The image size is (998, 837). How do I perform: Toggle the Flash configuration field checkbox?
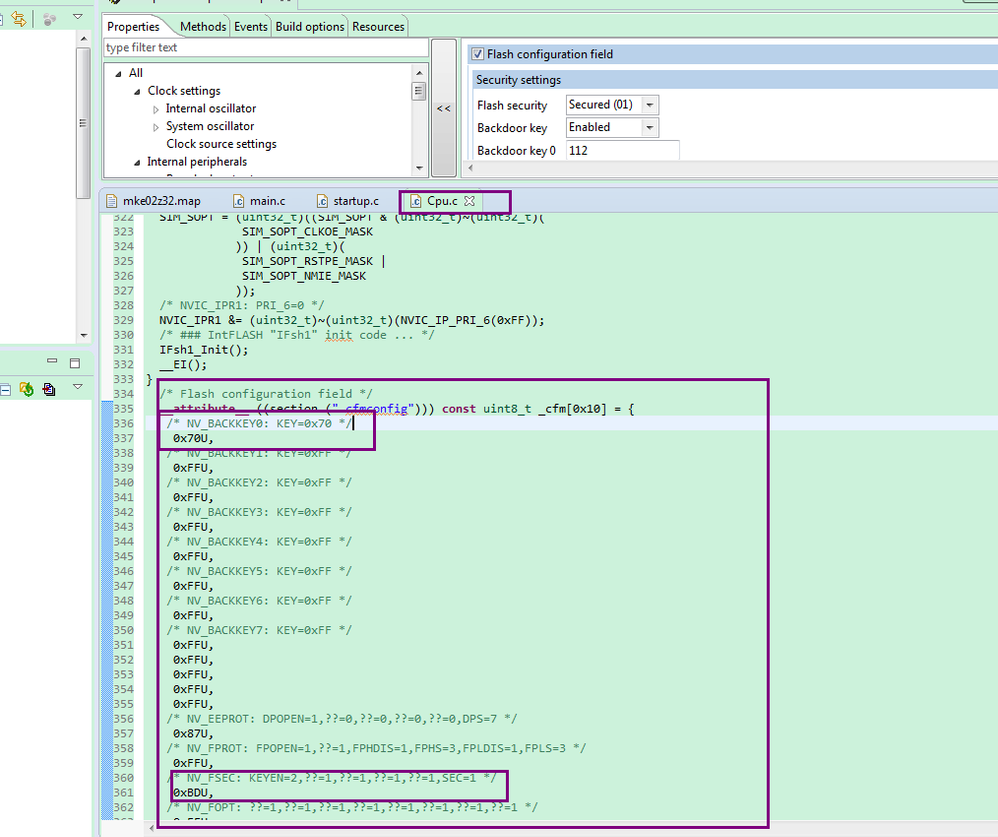477,54
